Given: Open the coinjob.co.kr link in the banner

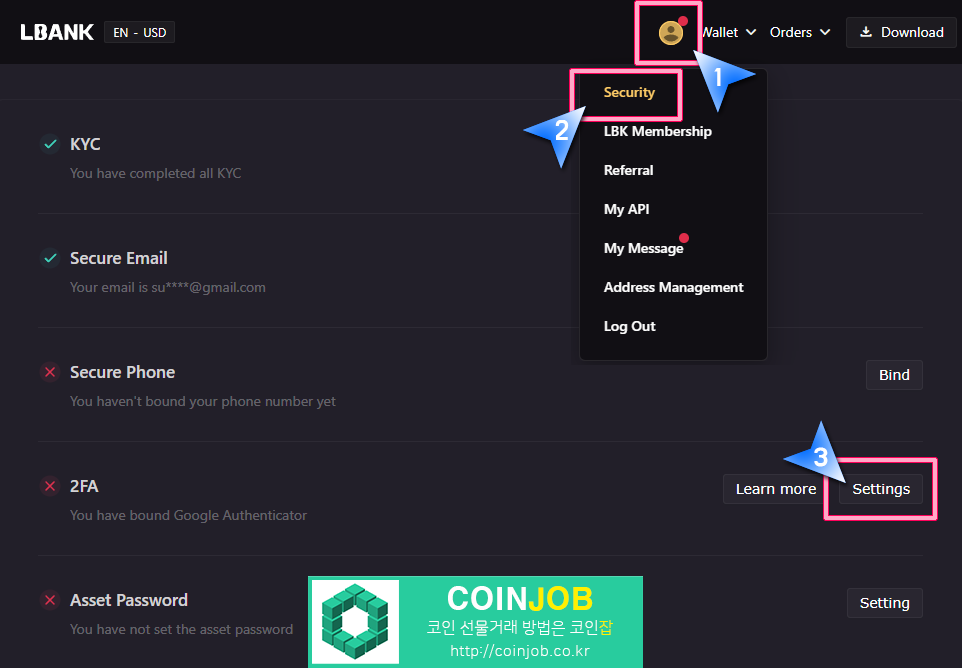Looking at the screenshot, I should click(x=520, y=651).
